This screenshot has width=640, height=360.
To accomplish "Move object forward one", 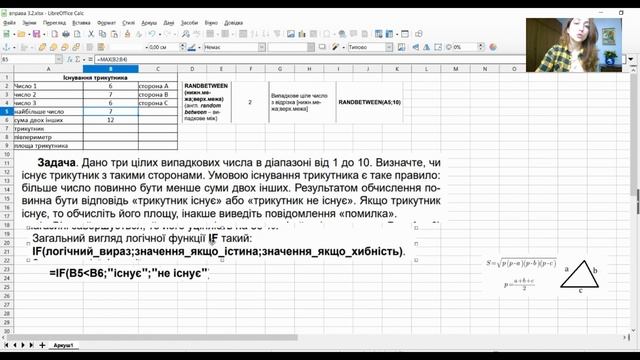I will coord(53,47).
